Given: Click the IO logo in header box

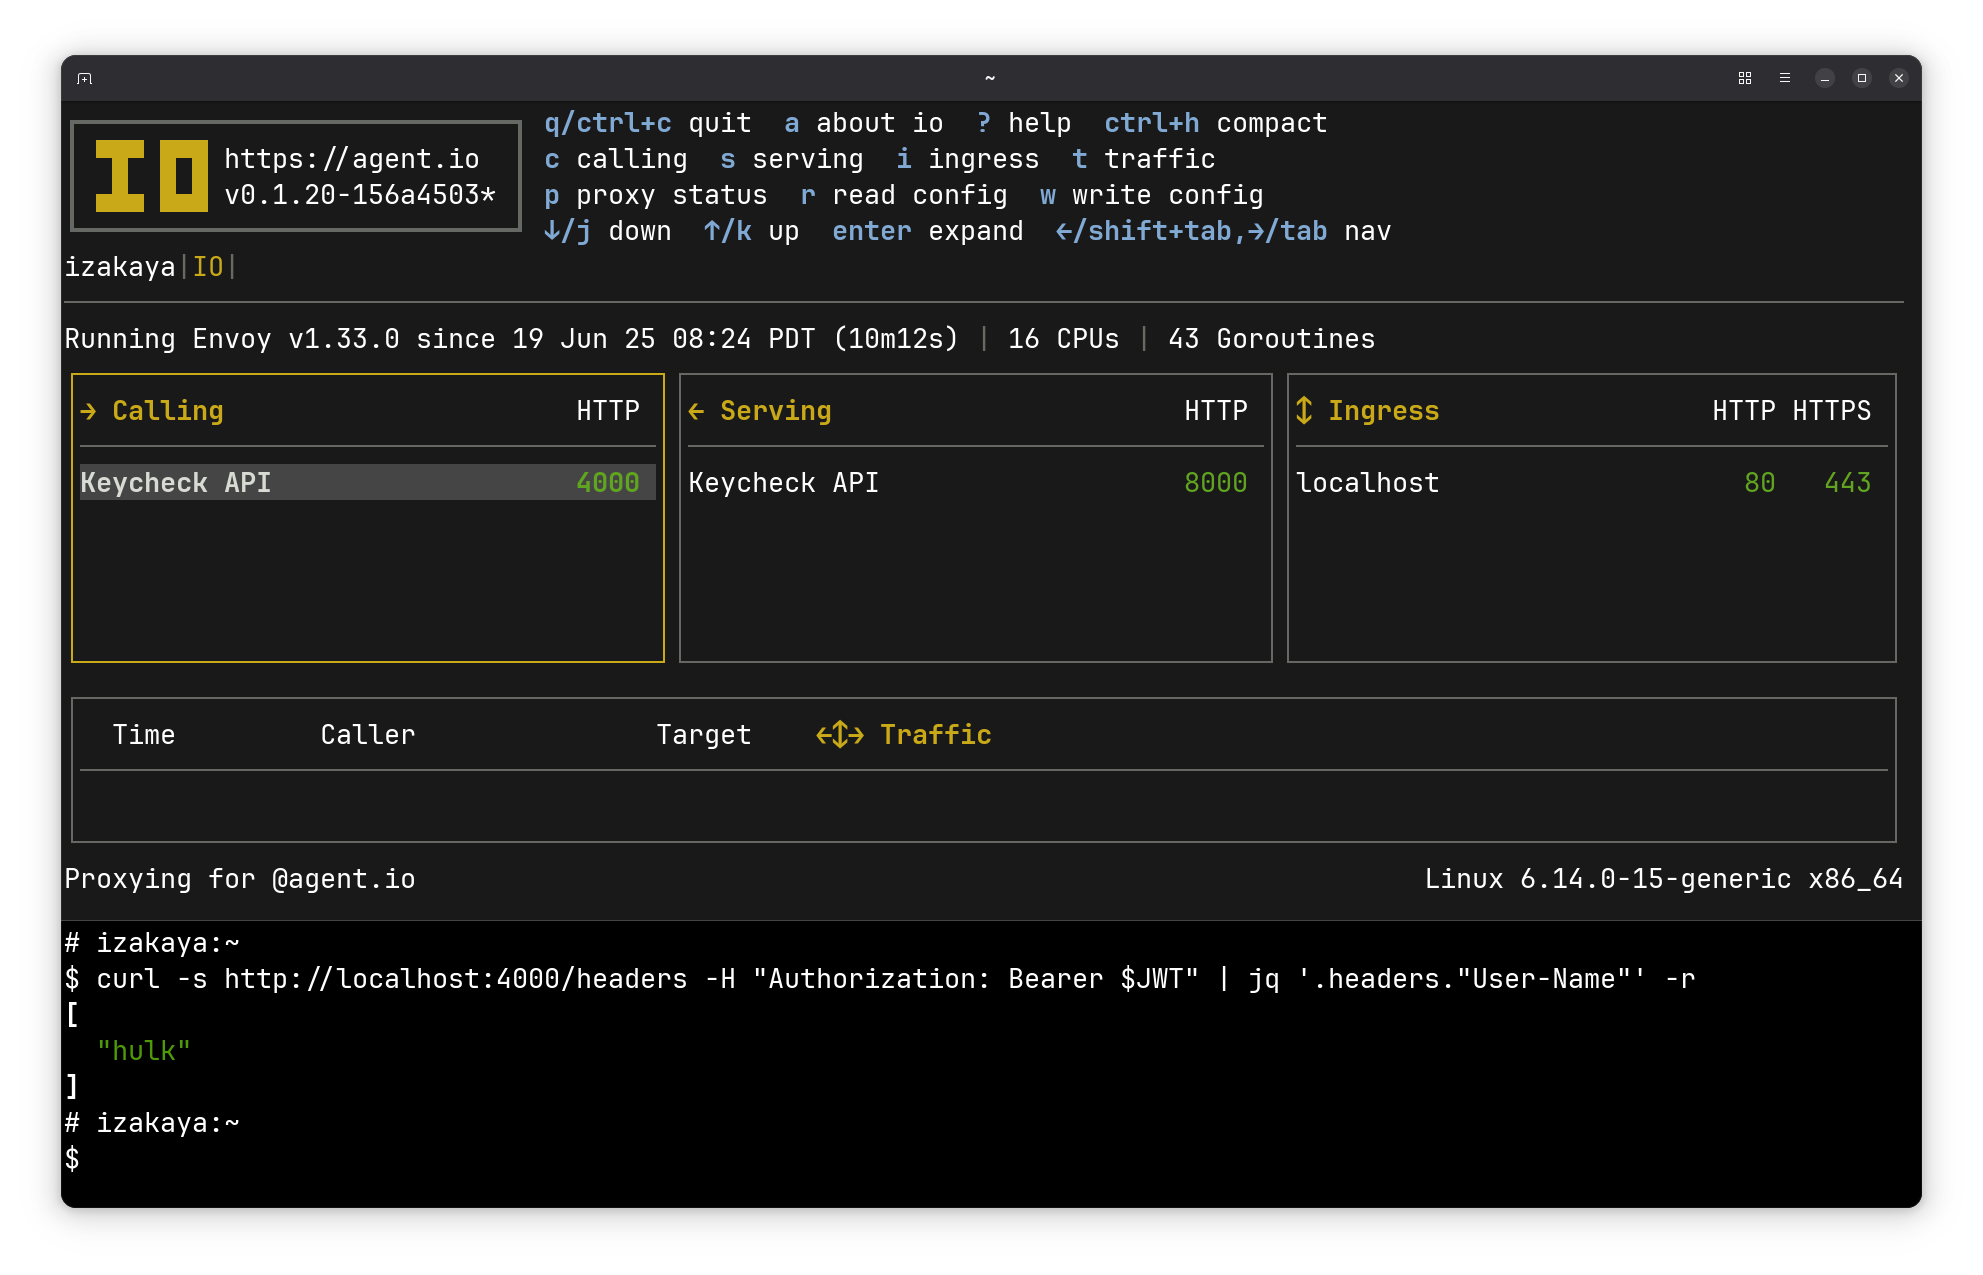Looking at the screenshot, I should pos(151,176).
